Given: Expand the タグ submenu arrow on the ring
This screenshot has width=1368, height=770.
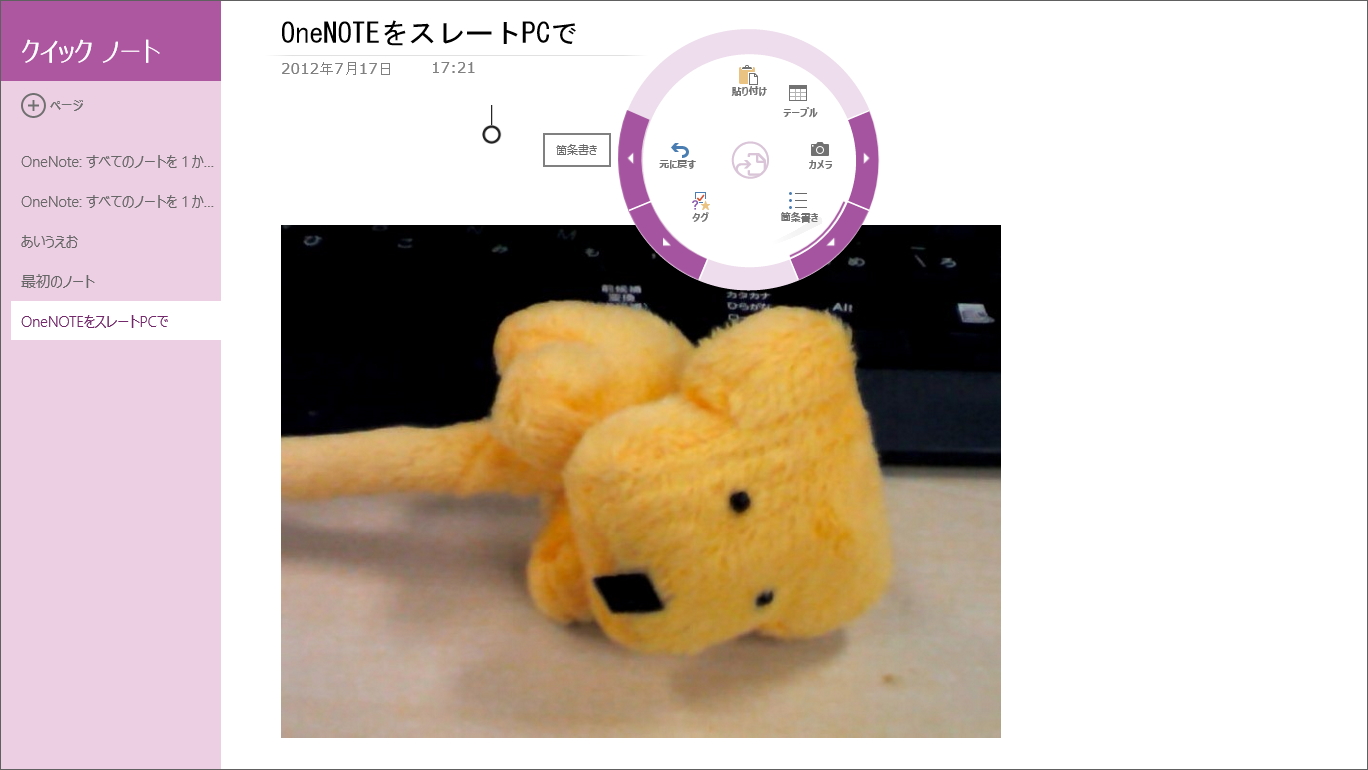Looking at the screenshot, I should [666, 241].
